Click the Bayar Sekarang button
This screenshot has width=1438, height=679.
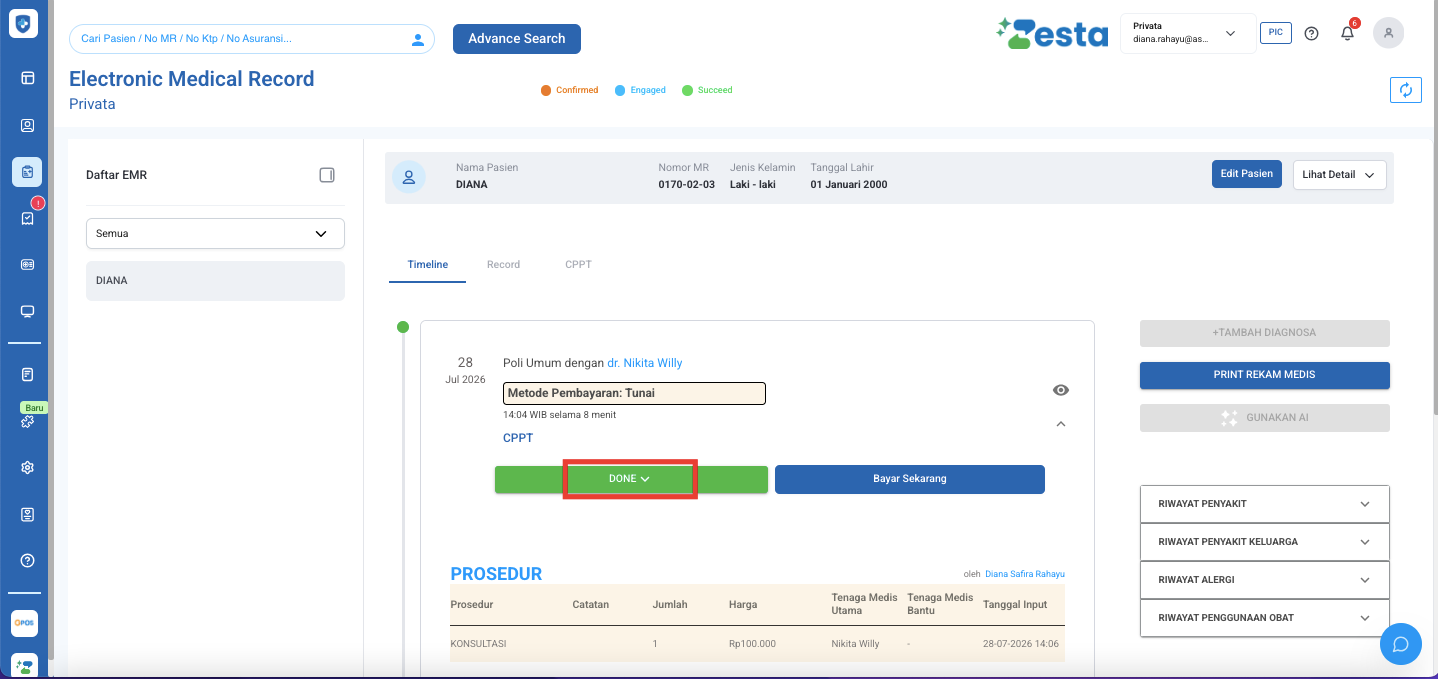pyautogui.click(x=910, y=479)
